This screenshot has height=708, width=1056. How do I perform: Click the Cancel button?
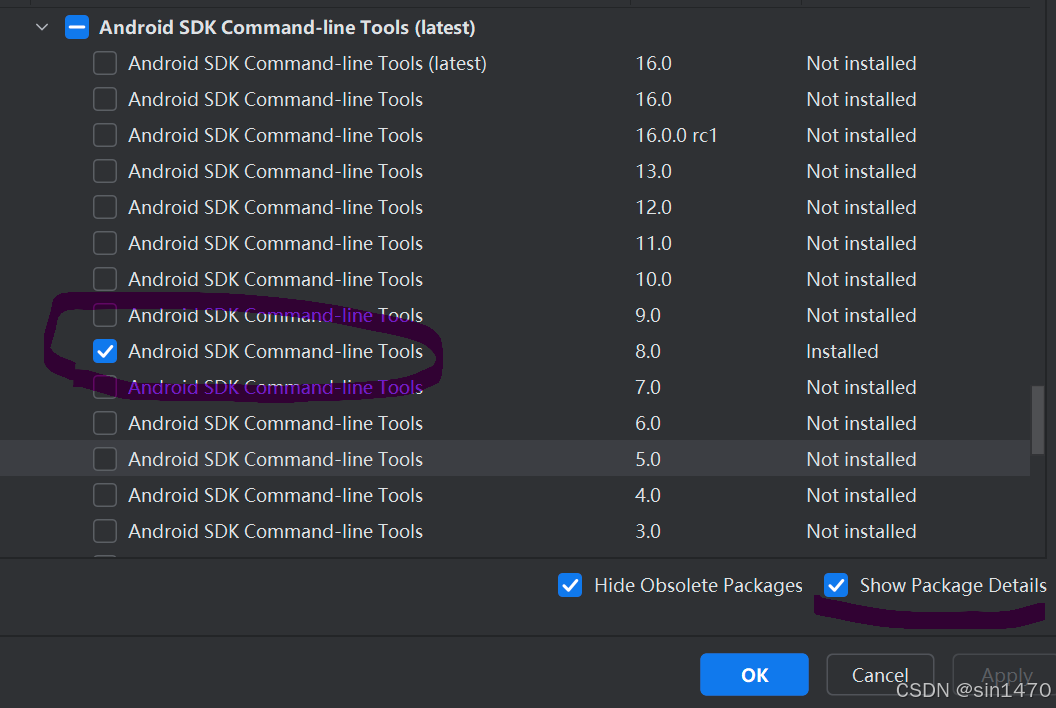pyautogui.click(x=880, y=675)
